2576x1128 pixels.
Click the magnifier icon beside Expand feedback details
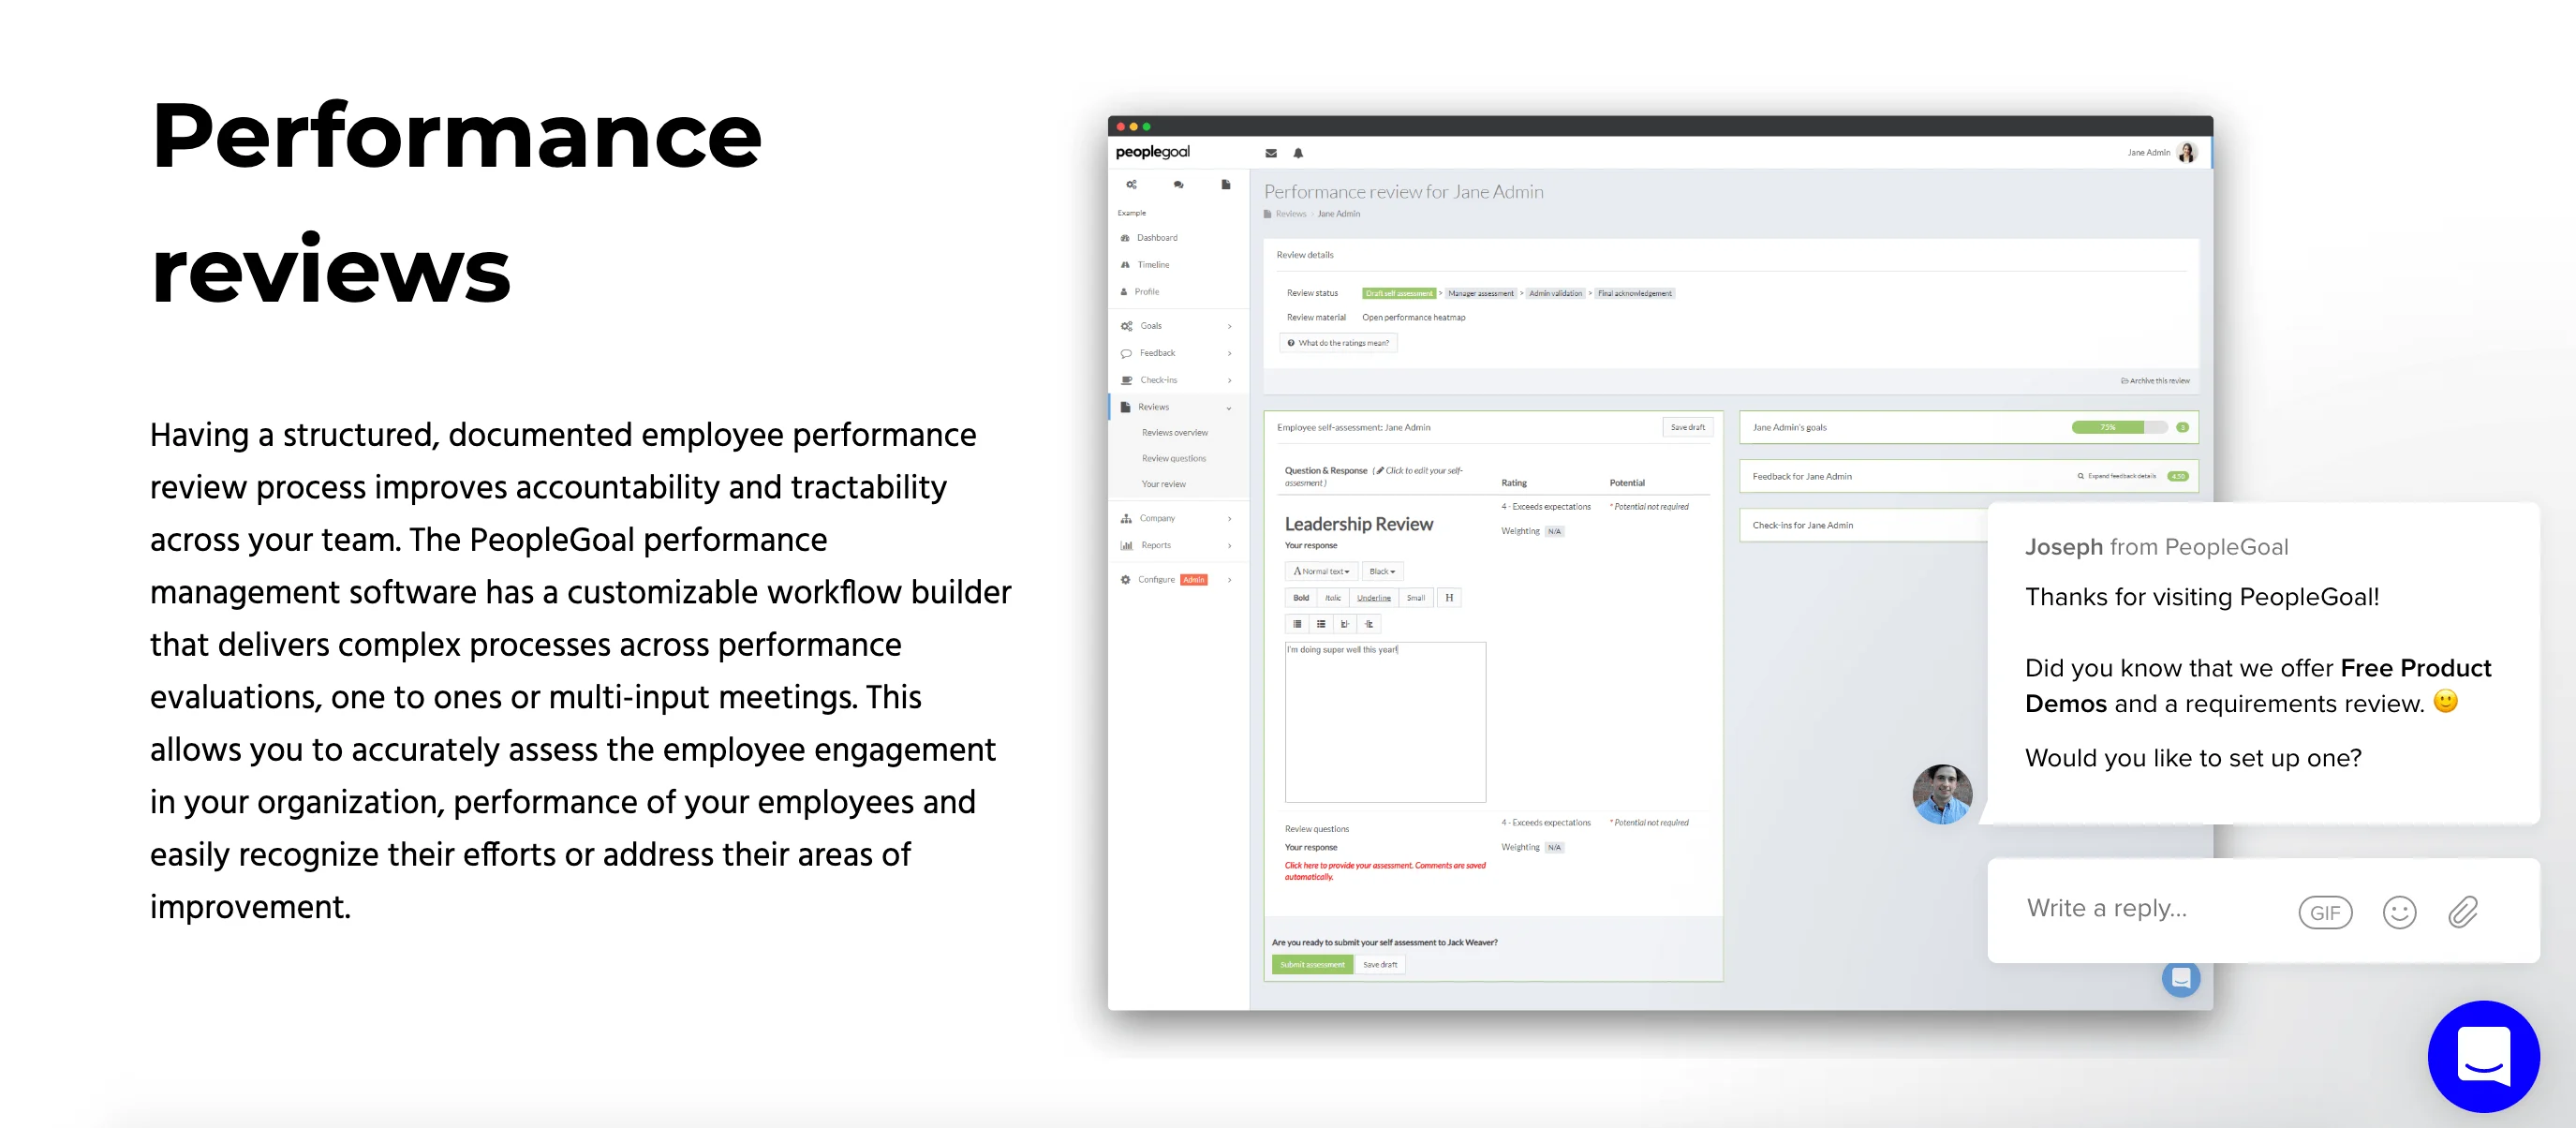(2081, 476)
